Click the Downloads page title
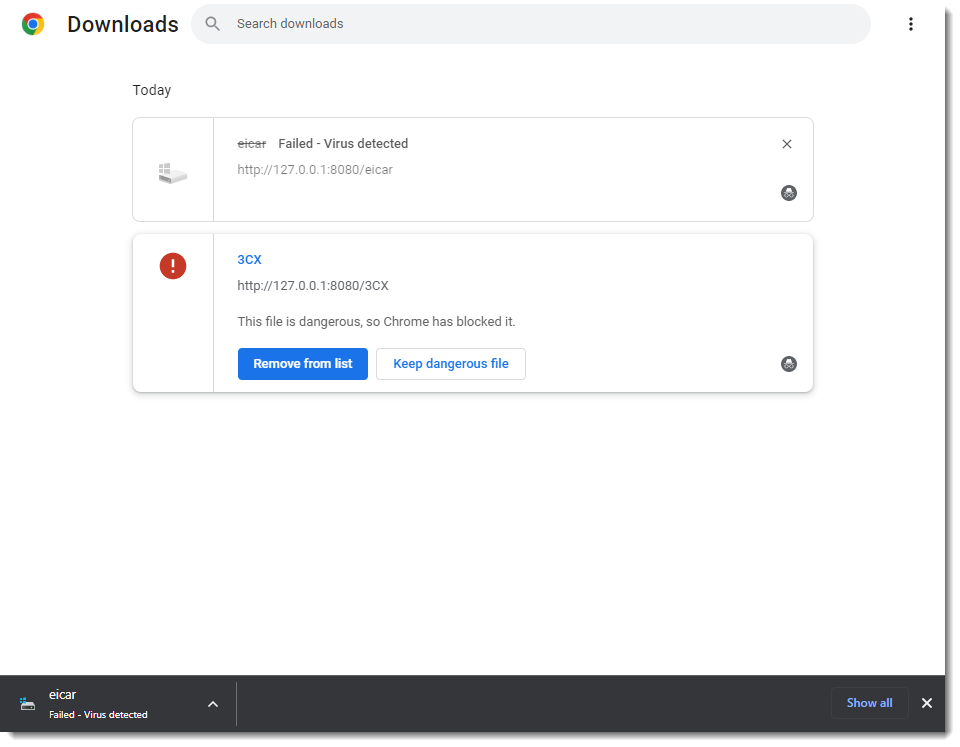The height and width of the screenshot is (747, 960). [123, 24]
